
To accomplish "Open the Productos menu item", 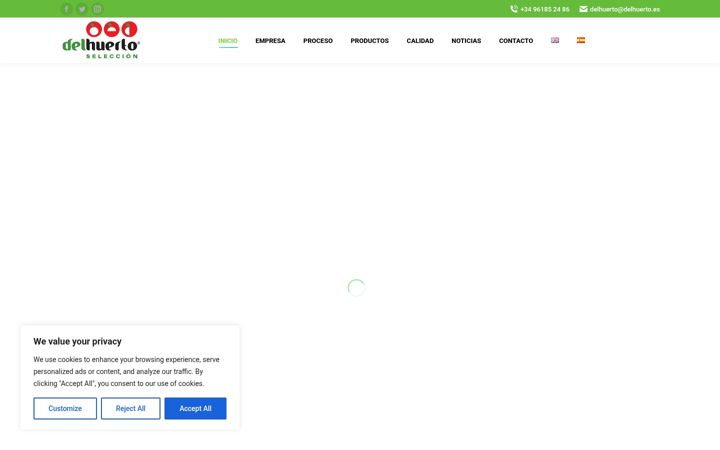I will point(369,41).
